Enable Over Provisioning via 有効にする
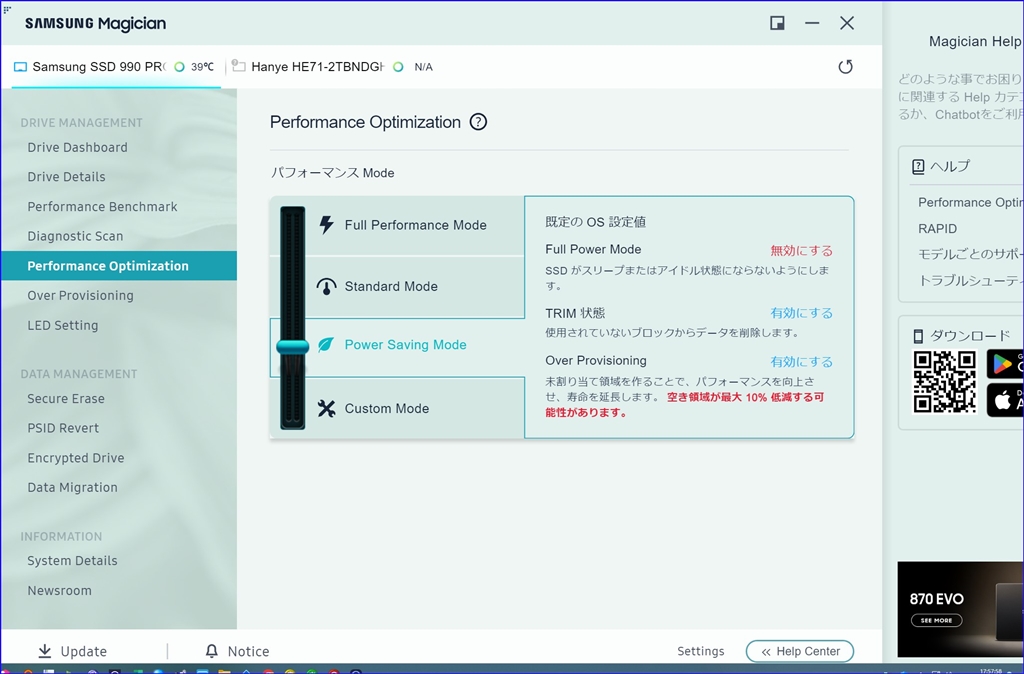The width and height of the screenshot is (1024, 674). [801, 362]
